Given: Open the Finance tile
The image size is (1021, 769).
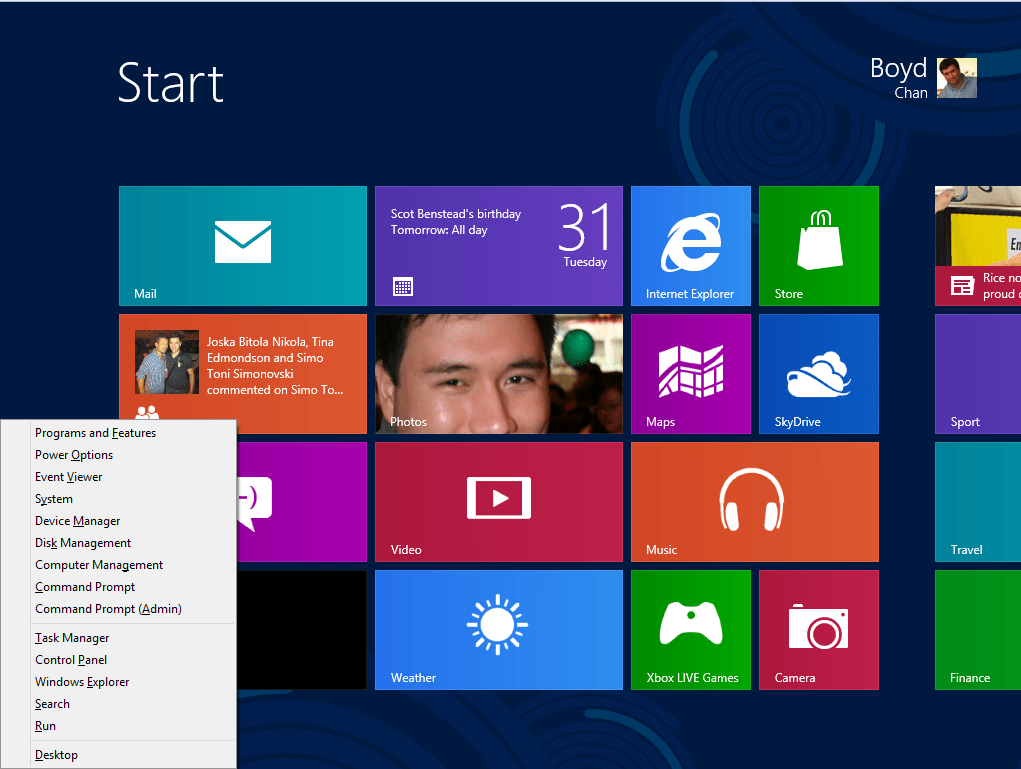Looking at the screenshot, I should pyautogui.click(x=977, y=630).
